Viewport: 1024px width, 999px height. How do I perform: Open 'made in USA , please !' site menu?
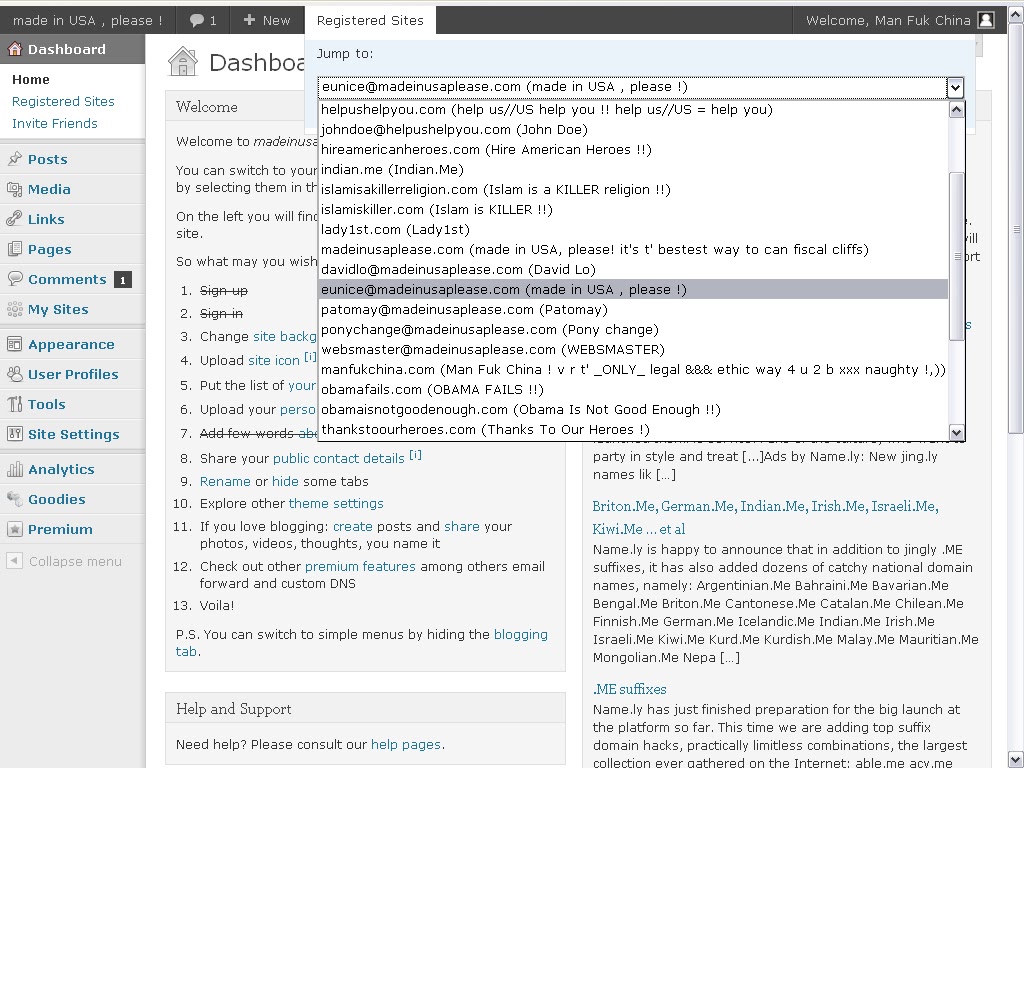pyautogui.click(x=88, y=20)
